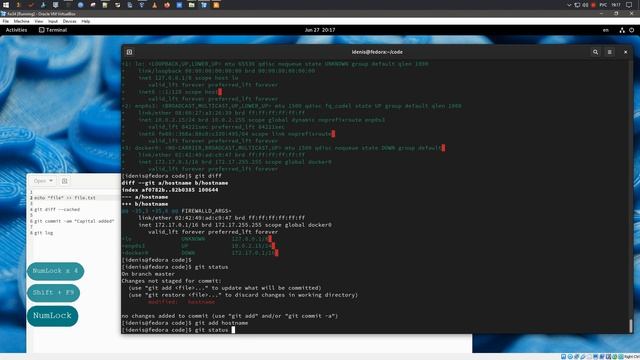Click line 'git commit -am' in editor
This screenshot has height=360, width=640.
coord(74,221)
